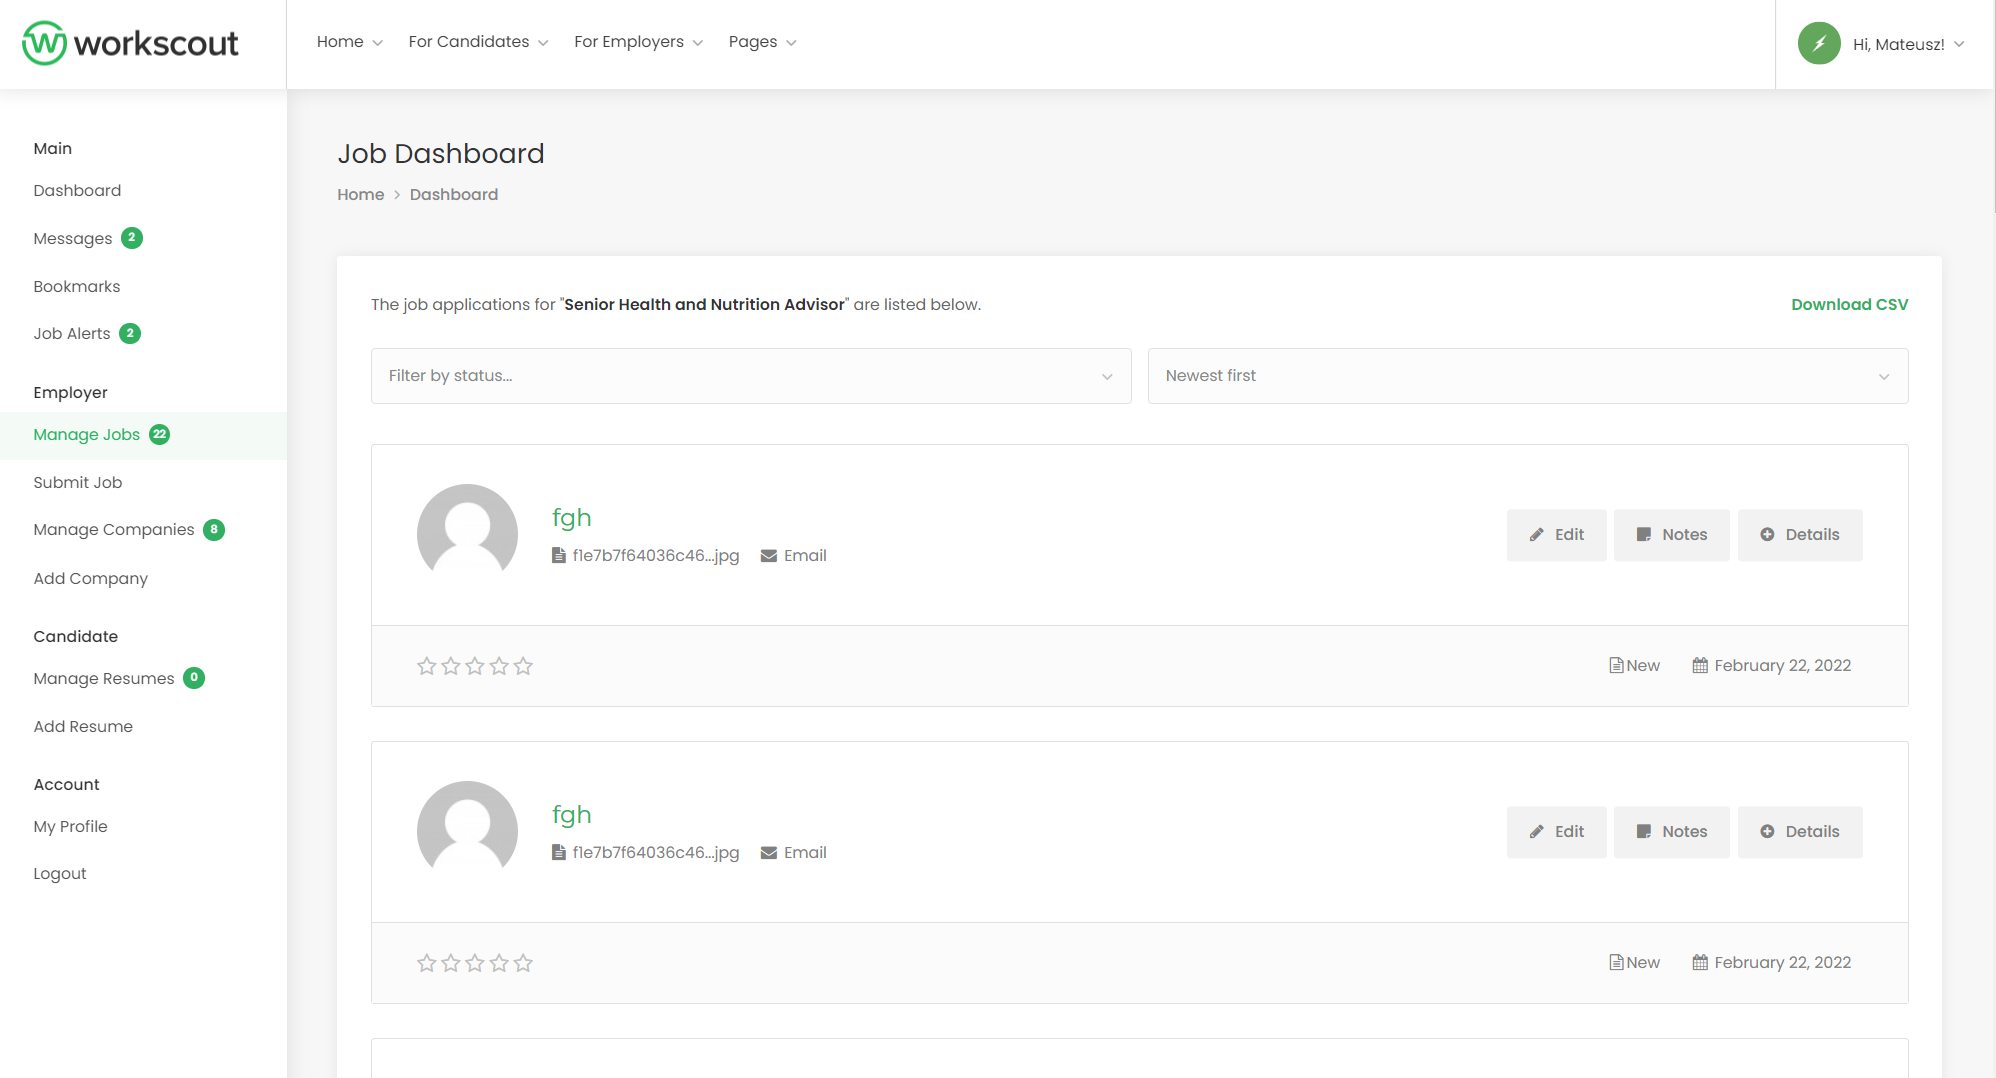Click Home in the breadcrumb

360,195
